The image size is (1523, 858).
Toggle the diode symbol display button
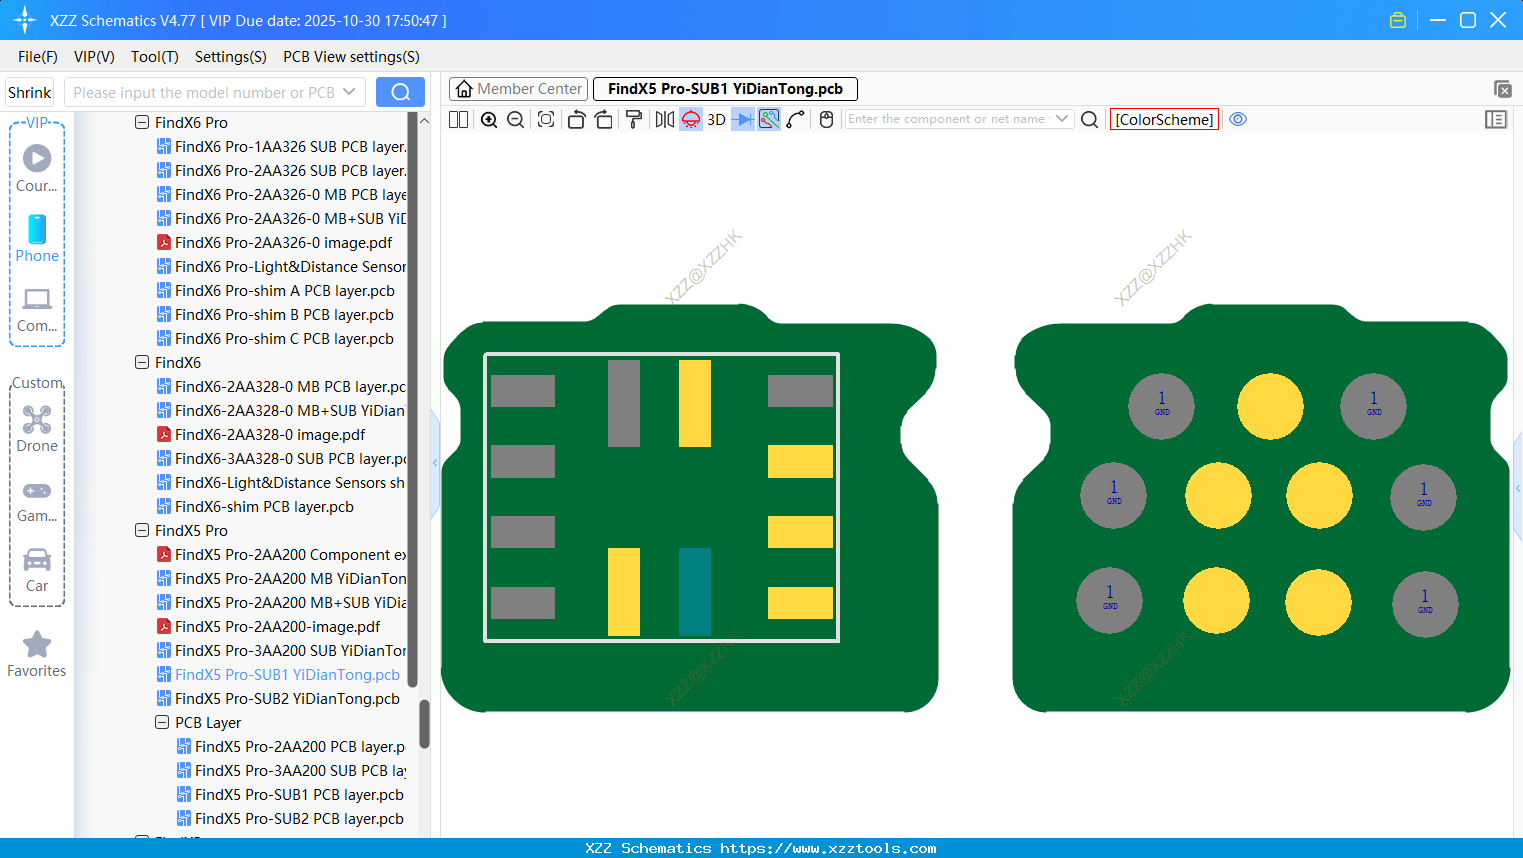click(743, 120)
